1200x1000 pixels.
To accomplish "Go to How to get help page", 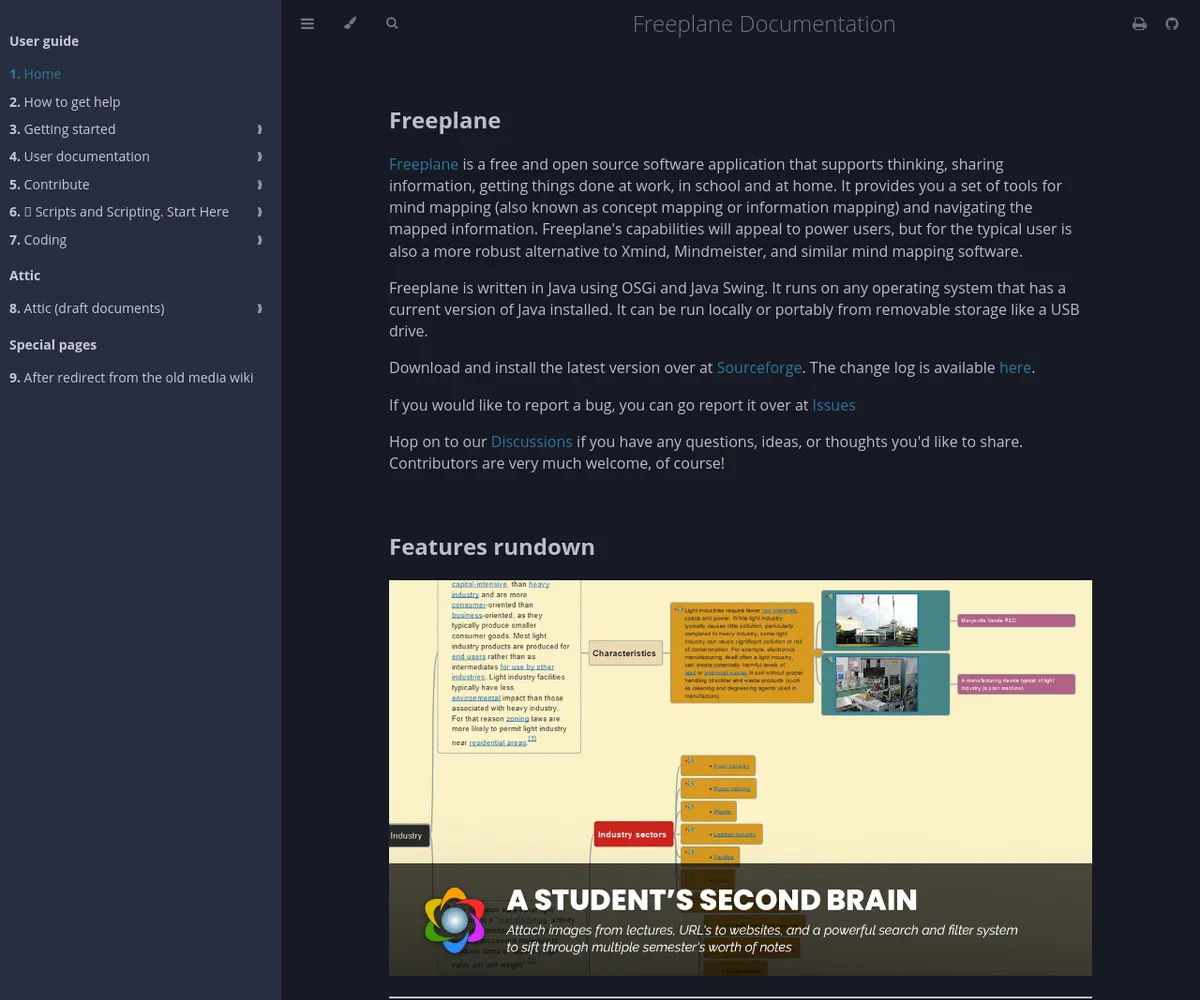I will [71, 102].
